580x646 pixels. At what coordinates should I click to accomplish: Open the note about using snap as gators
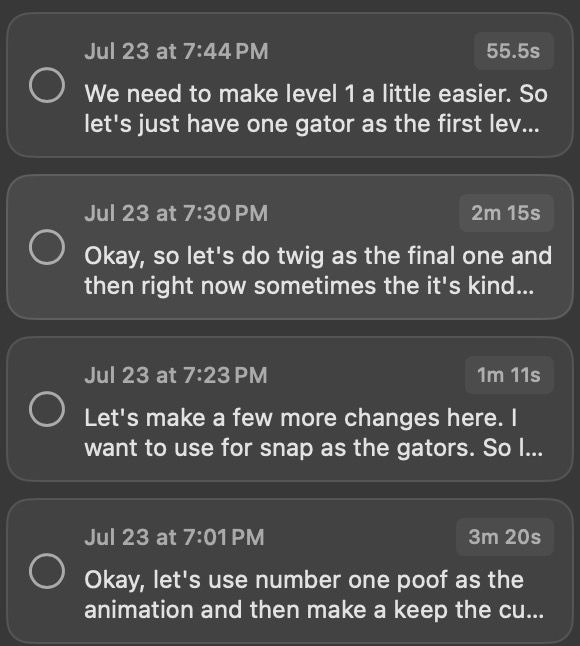point(290,409)
